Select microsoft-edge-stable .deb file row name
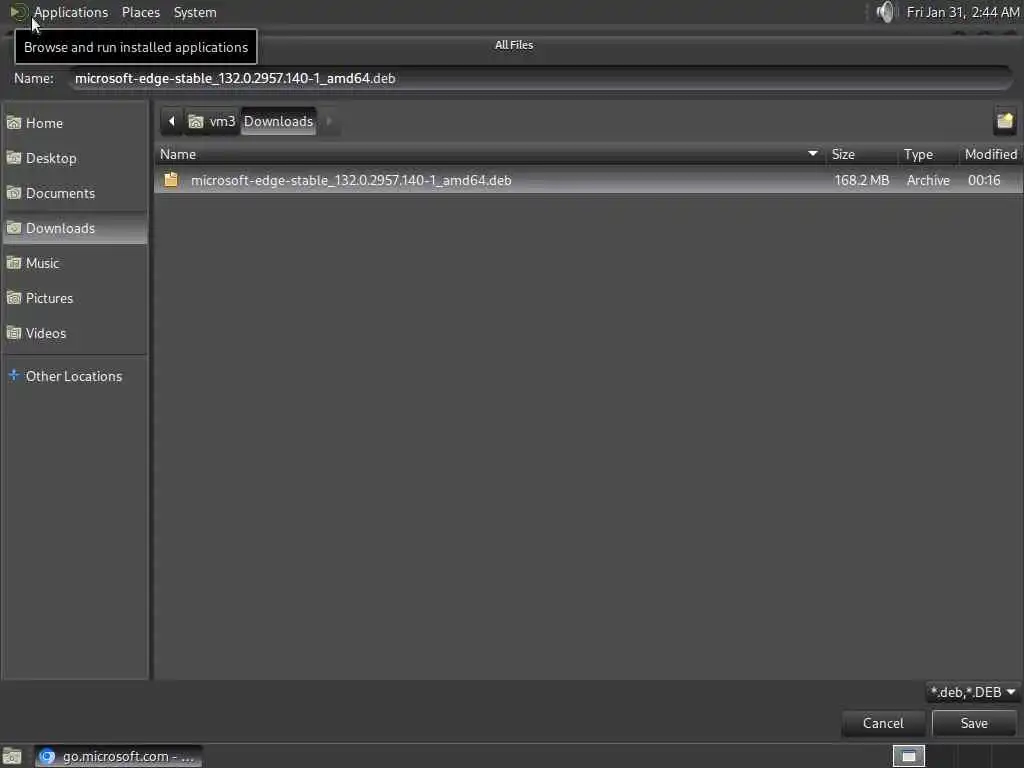 [351, 180]
